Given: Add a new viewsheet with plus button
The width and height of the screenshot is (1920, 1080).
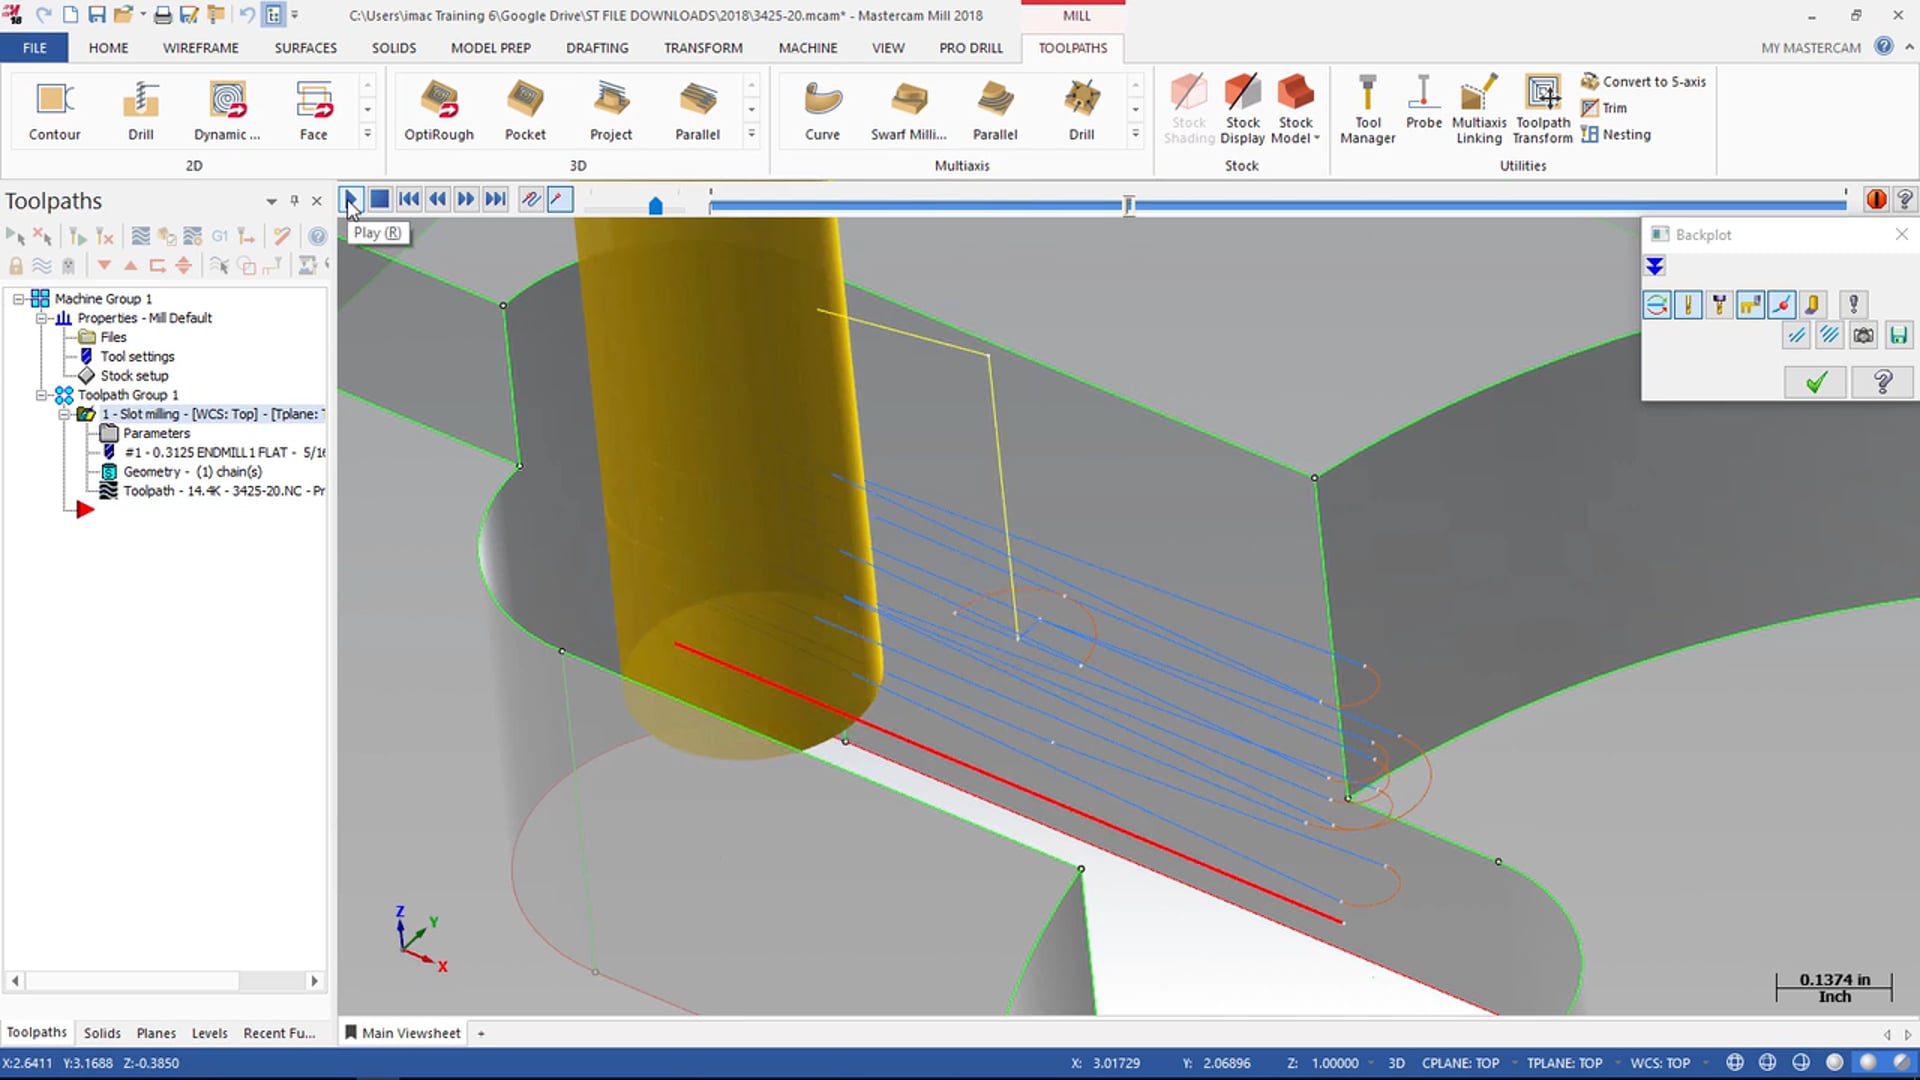Looking at the screenshot, I should (481, 1033).
